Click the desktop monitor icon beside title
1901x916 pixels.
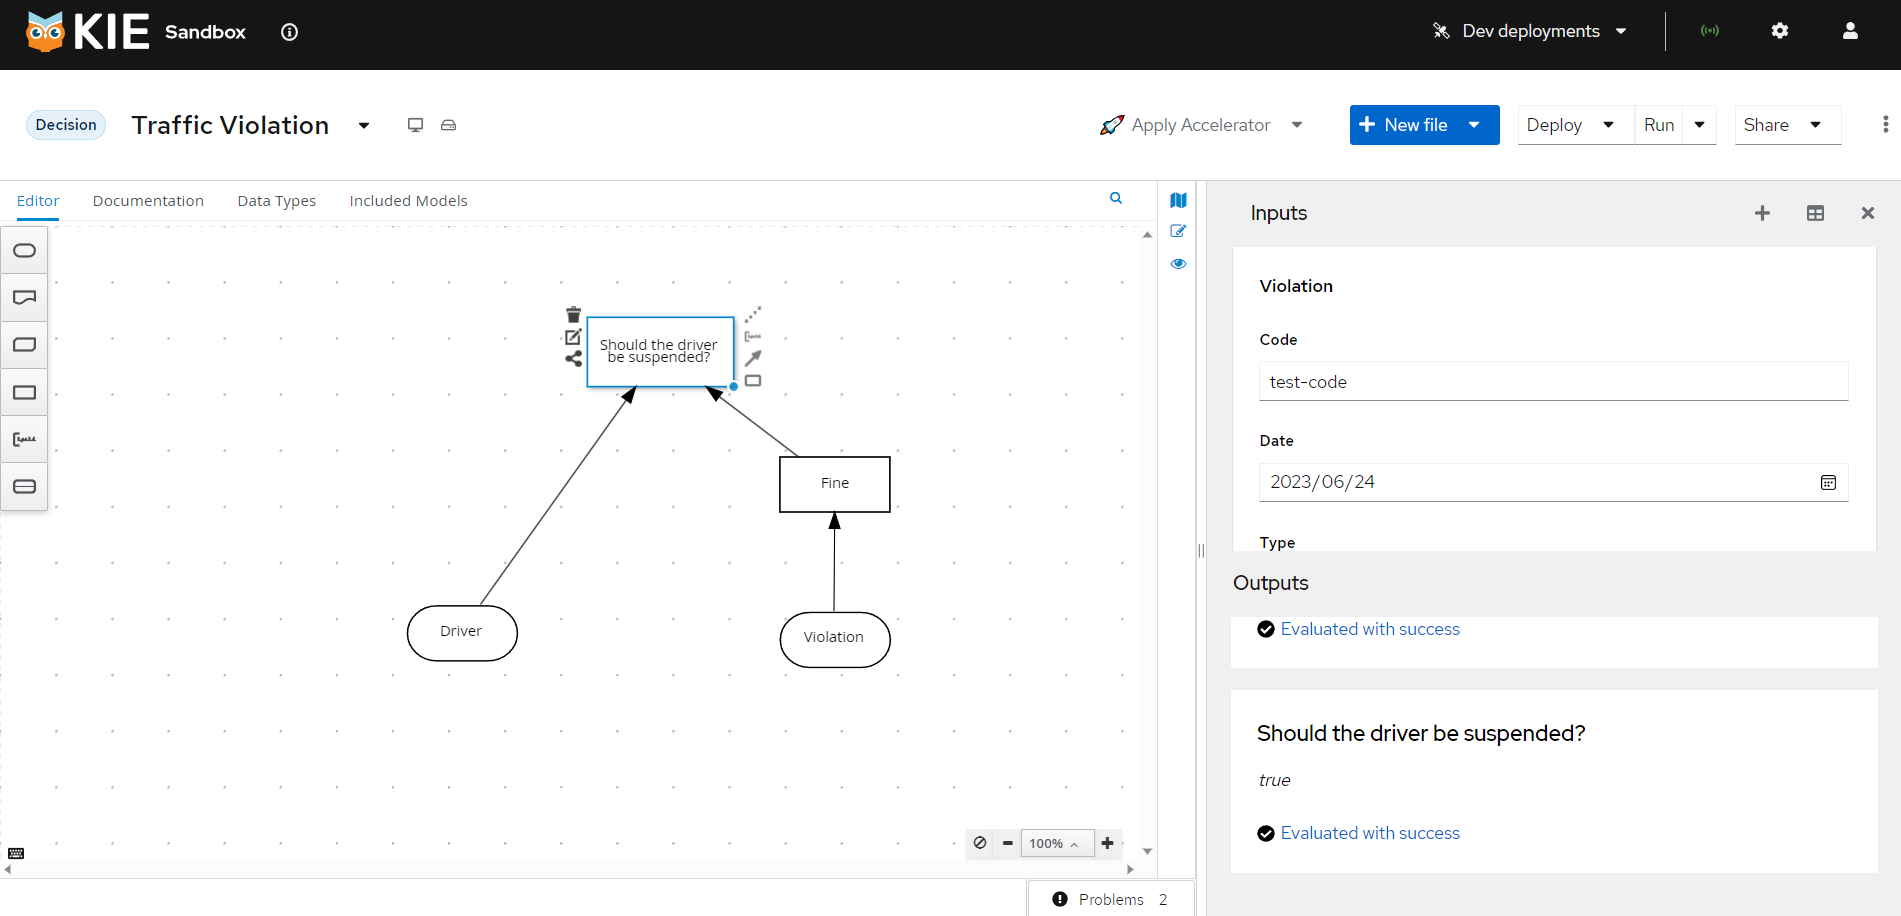click(x=415, y=125)
